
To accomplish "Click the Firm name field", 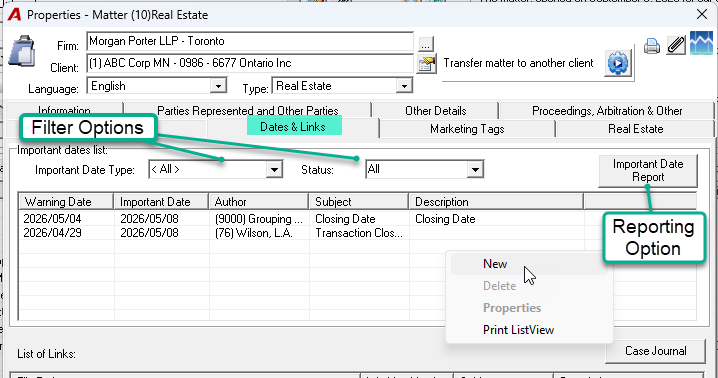I will click(x=250, y=41).
